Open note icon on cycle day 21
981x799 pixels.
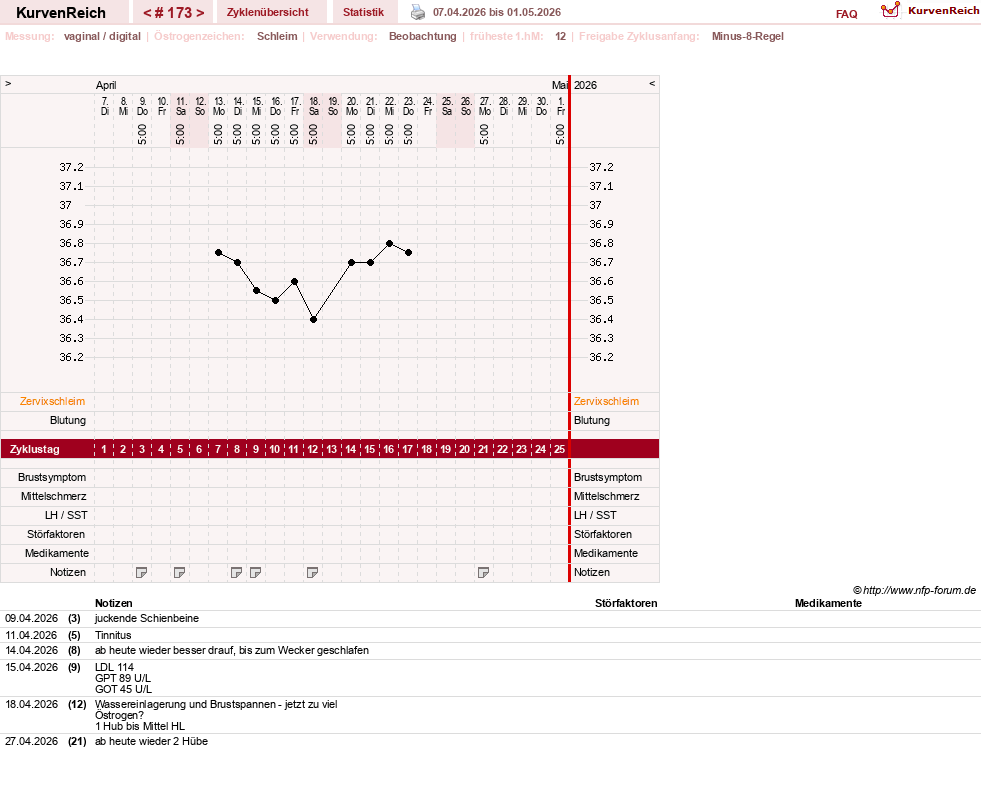[483, 573]
